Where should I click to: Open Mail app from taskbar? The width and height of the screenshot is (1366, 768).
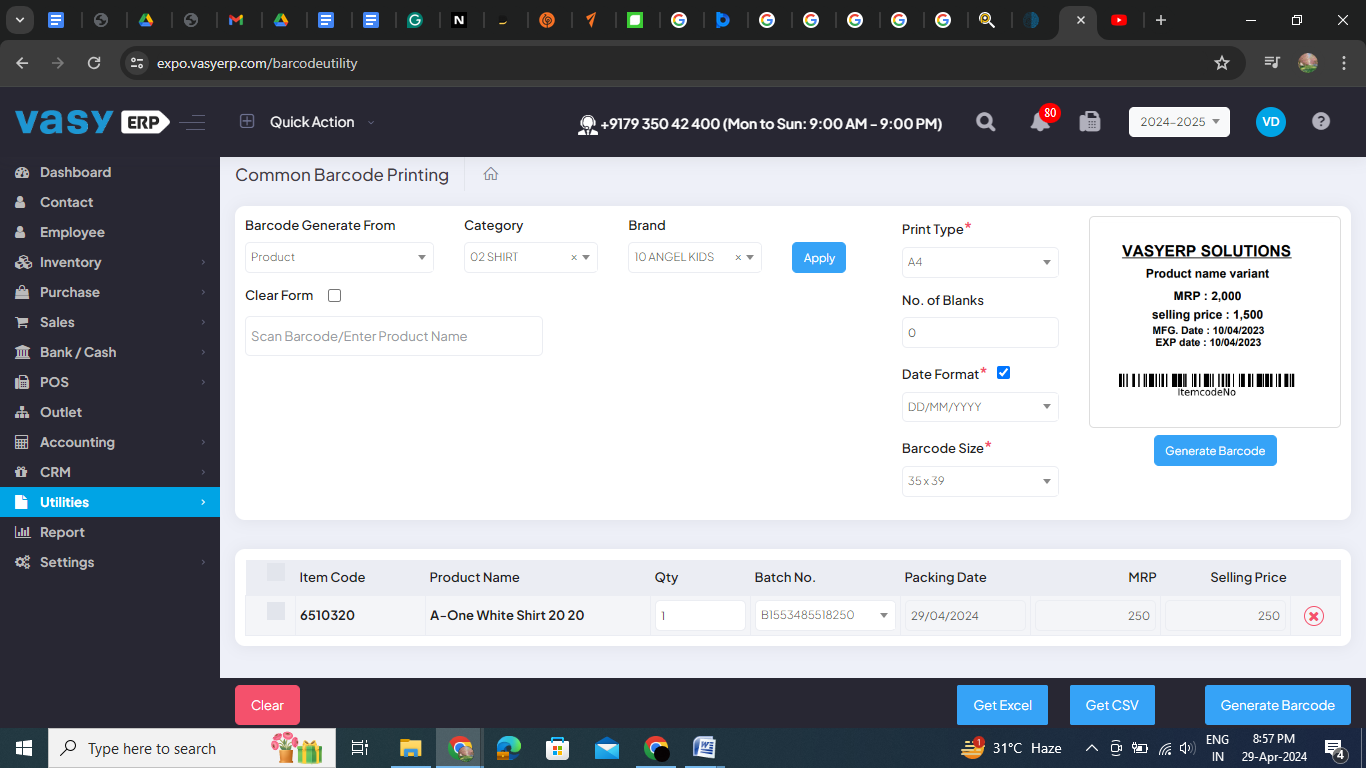(x=607, y=748)
